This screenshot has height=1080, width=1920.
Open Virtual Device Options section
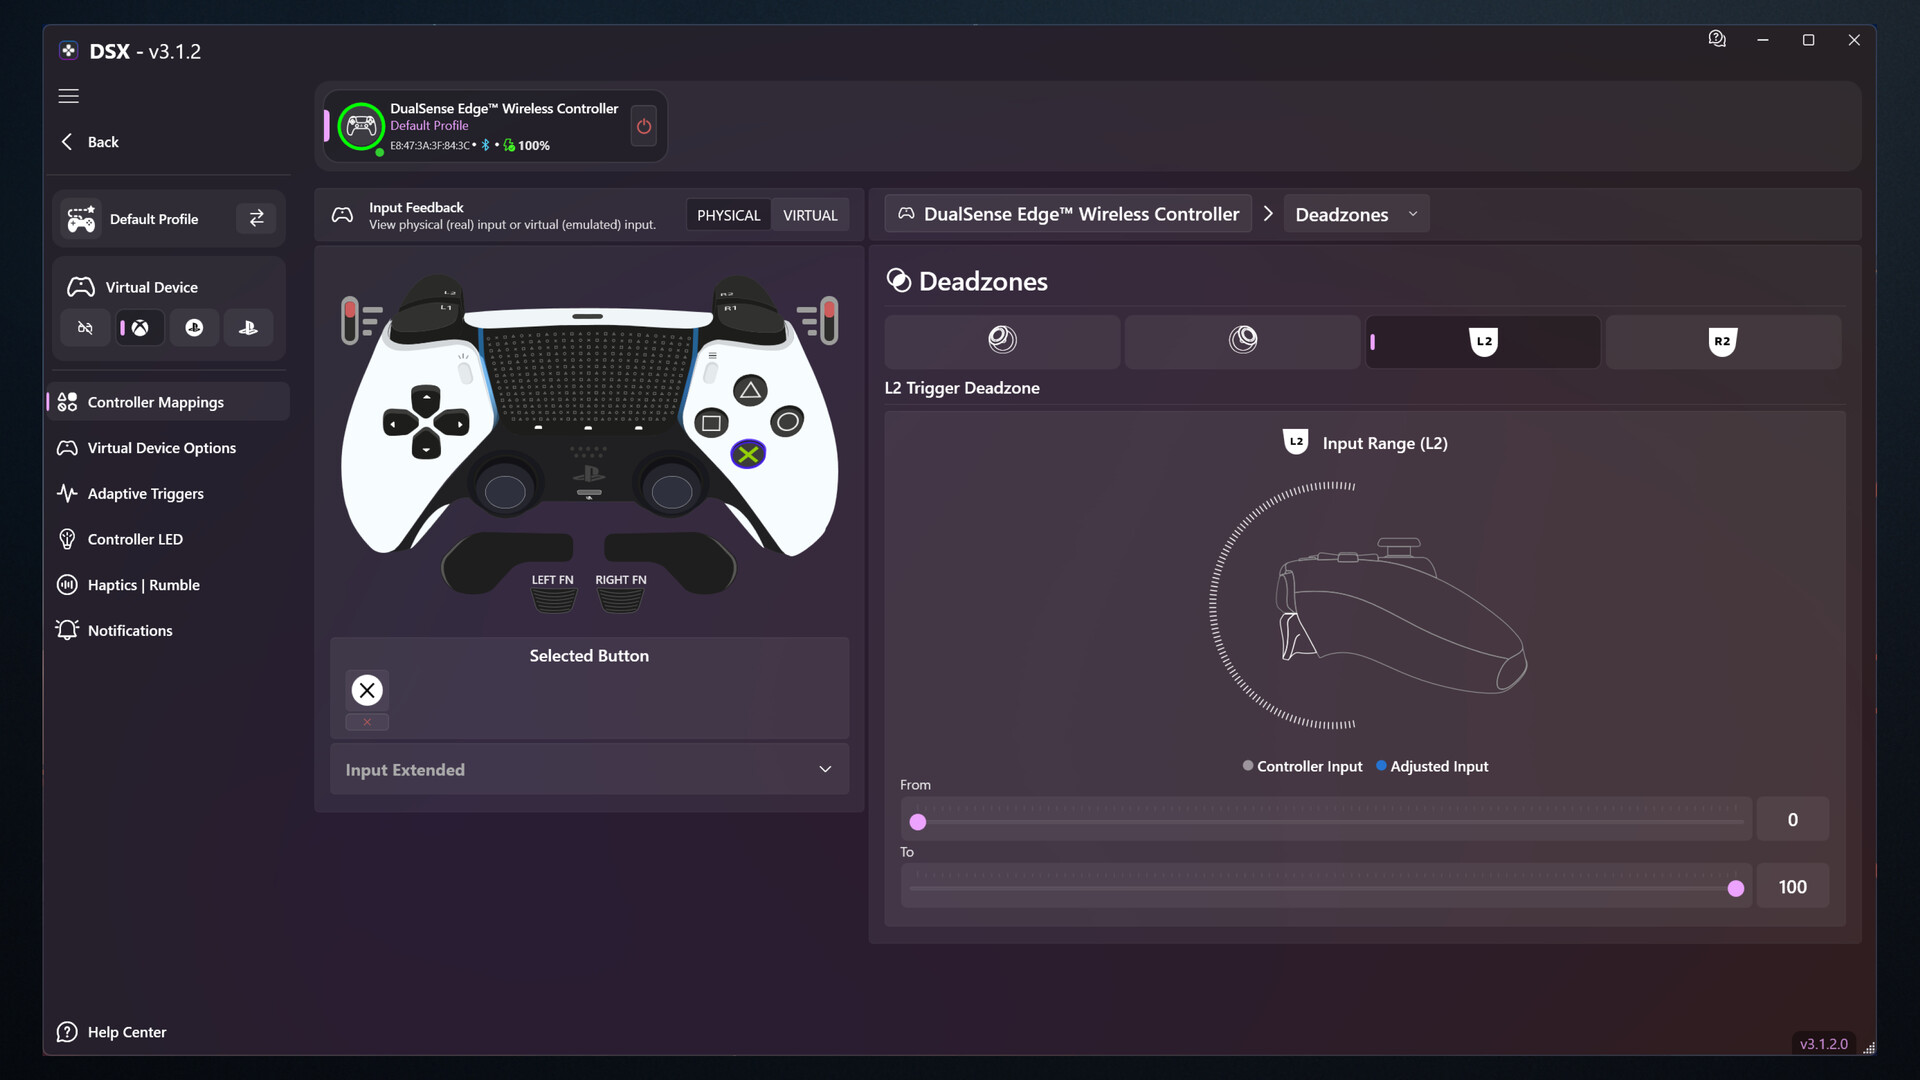(x=161, y=447)
